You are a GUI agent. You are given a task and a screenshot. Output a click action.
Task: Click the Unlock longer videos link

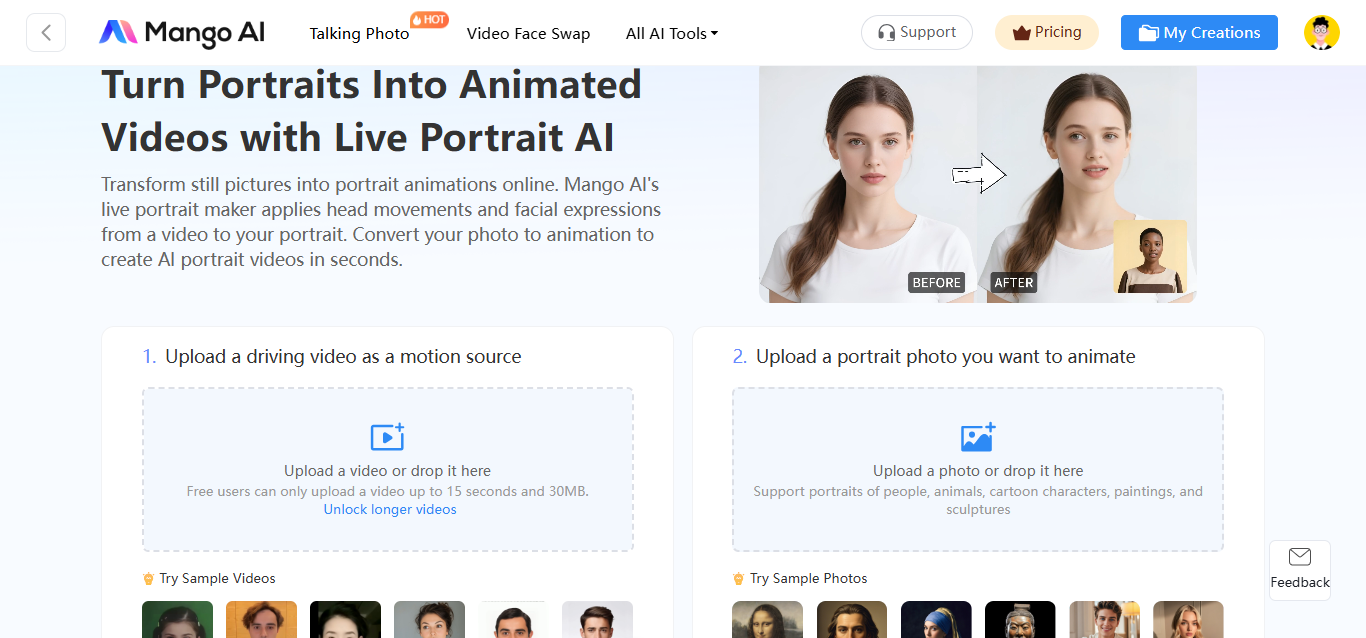(389, 509)
